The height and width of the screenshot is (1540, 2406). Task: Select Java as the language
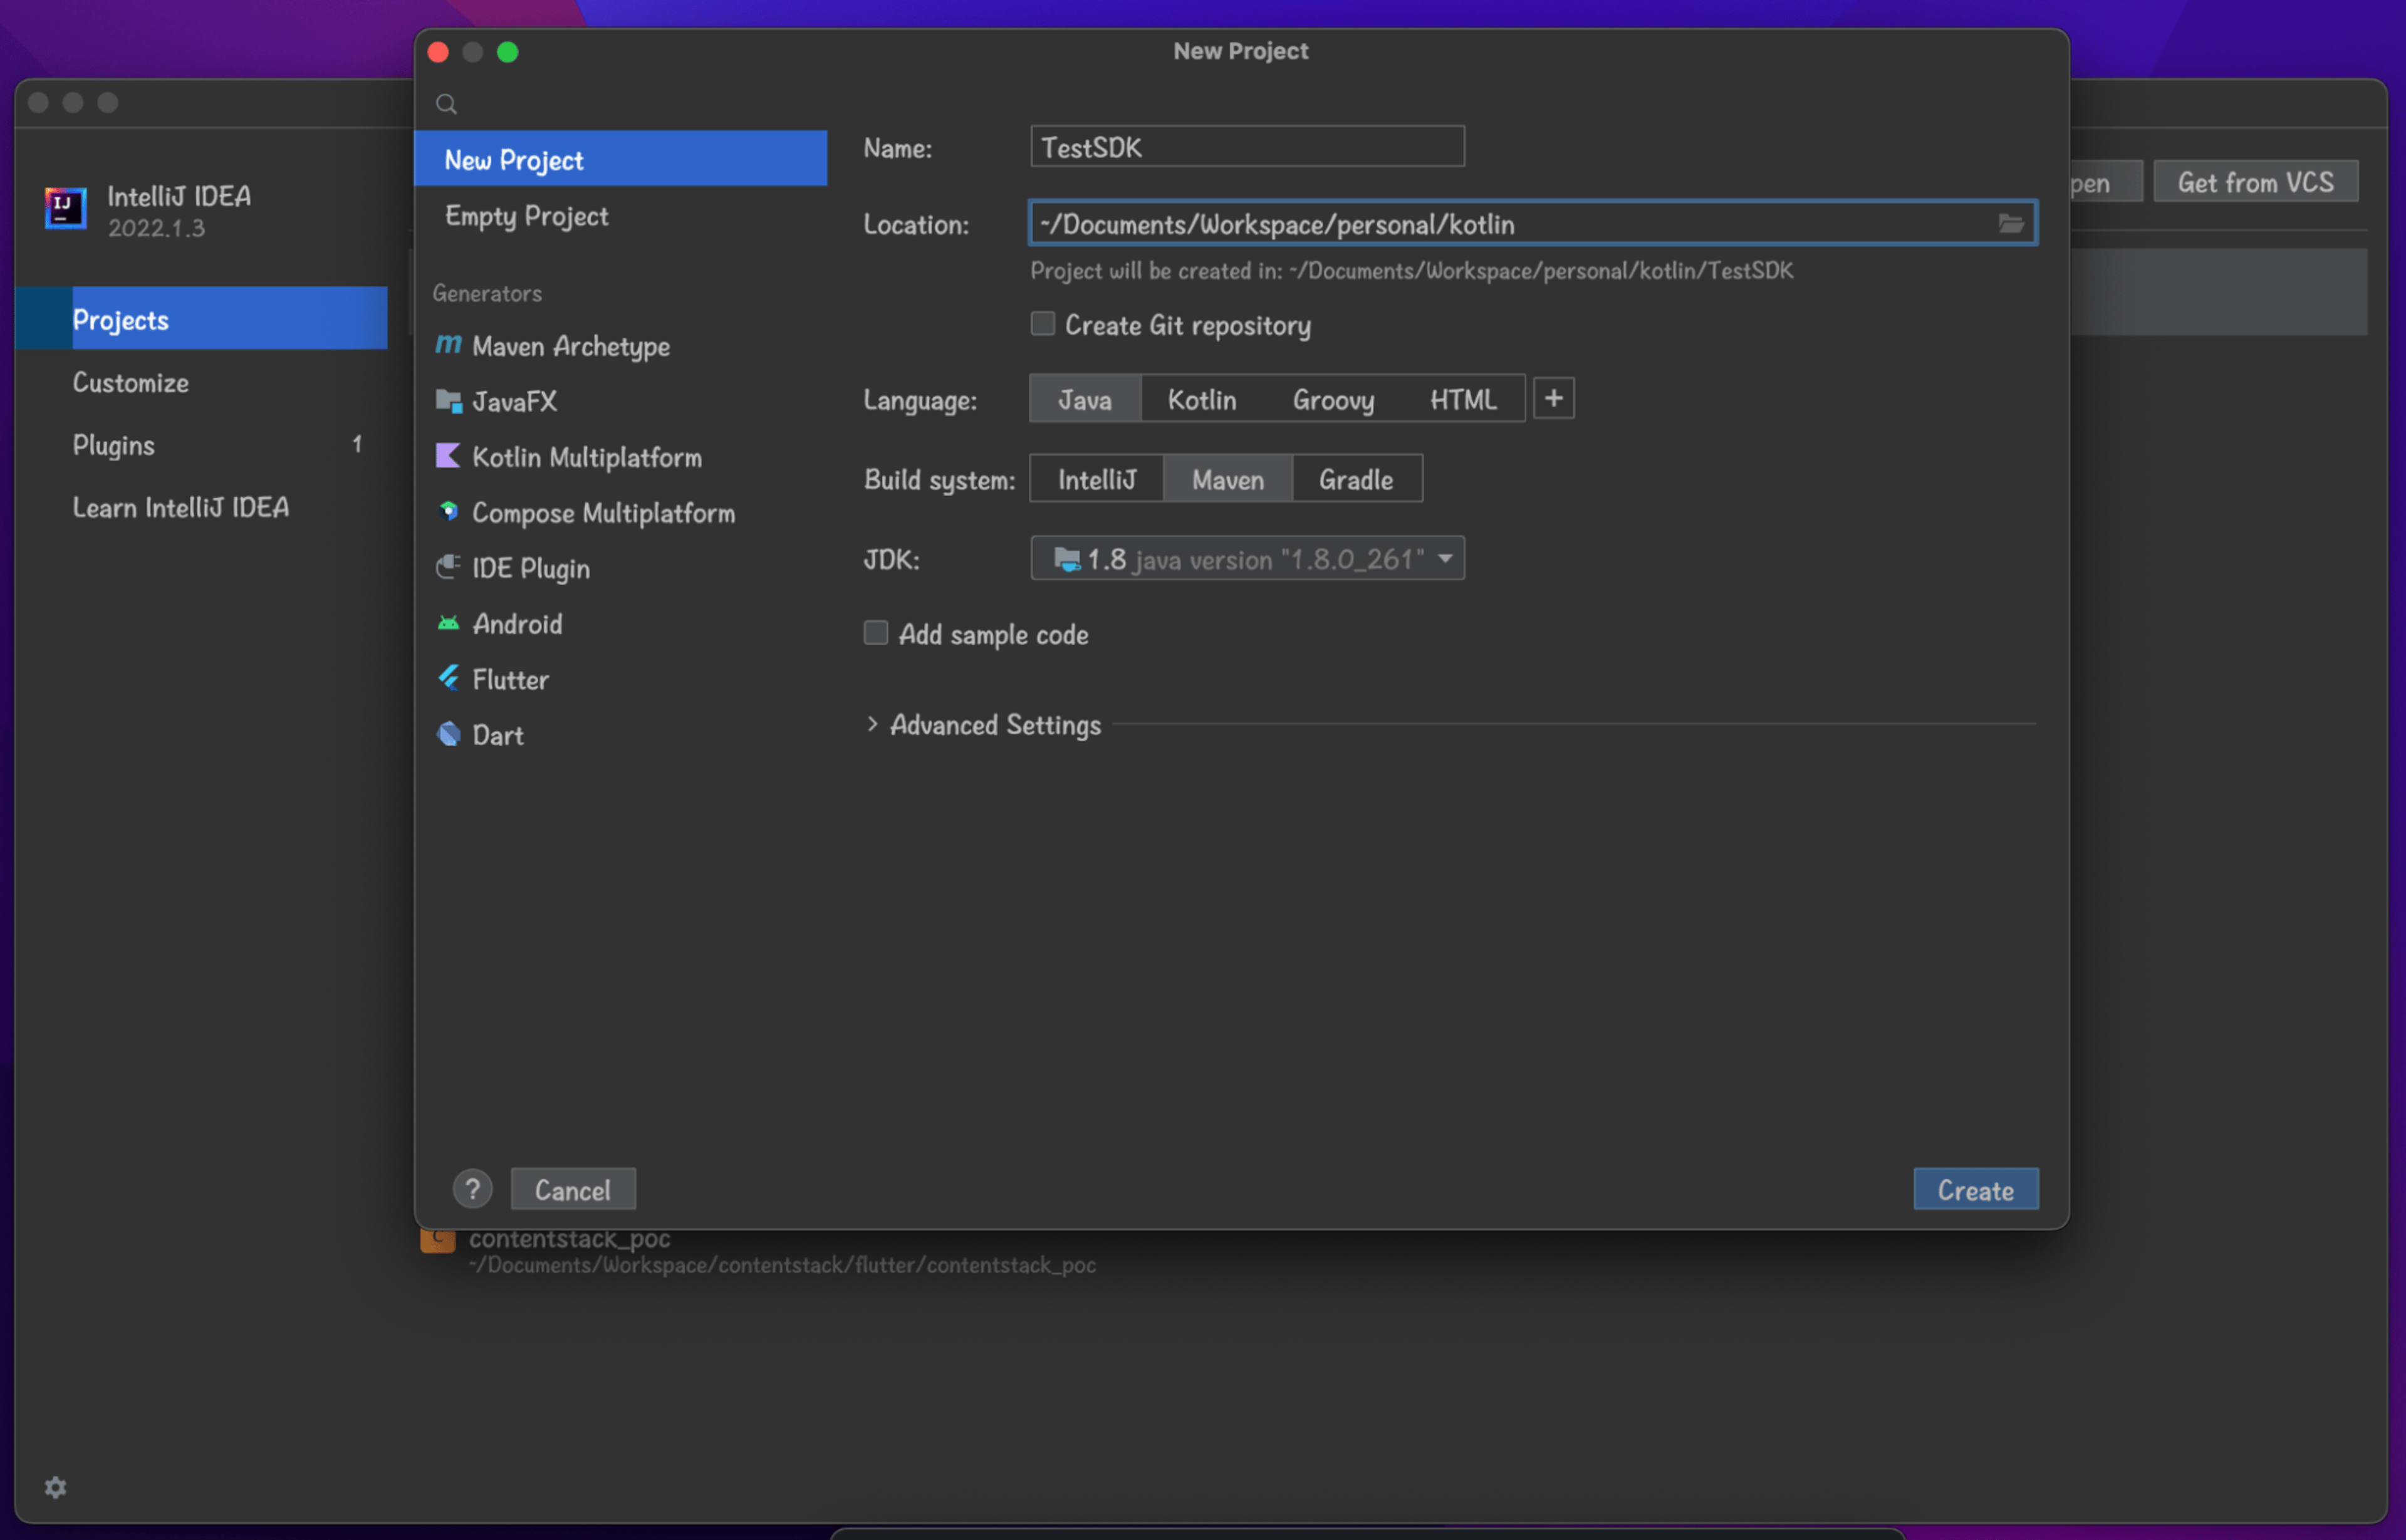(x=1085, y=399)
